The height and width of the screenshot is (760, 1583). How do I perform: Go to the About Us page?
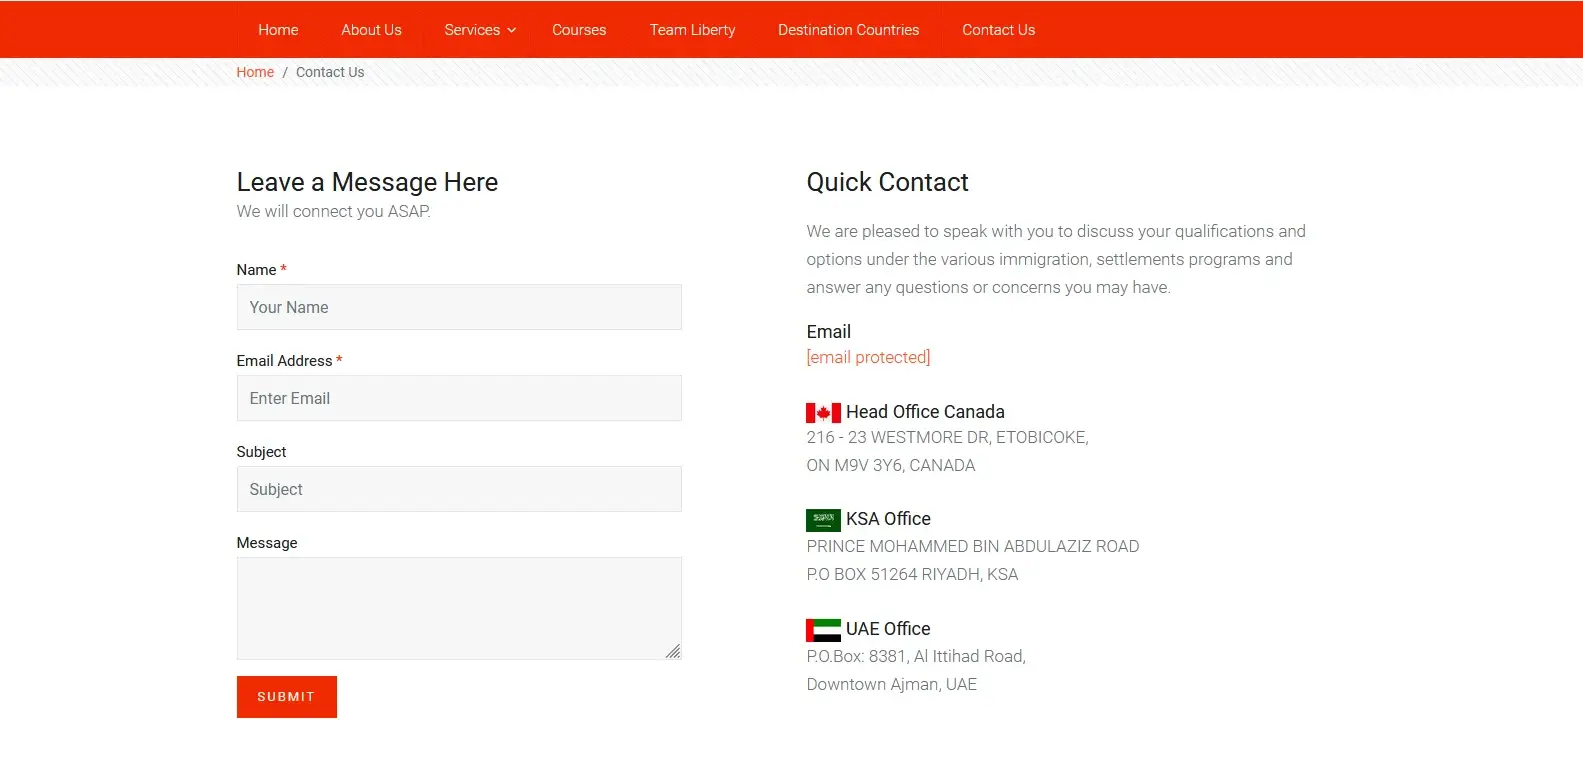[x=371, y=30]
